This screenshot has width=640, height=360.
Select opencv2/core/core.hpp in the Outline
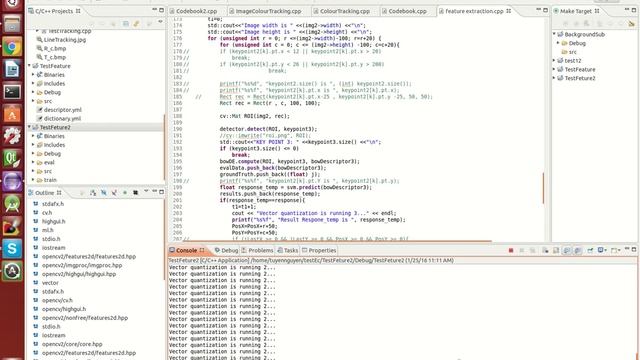(72, 344)
